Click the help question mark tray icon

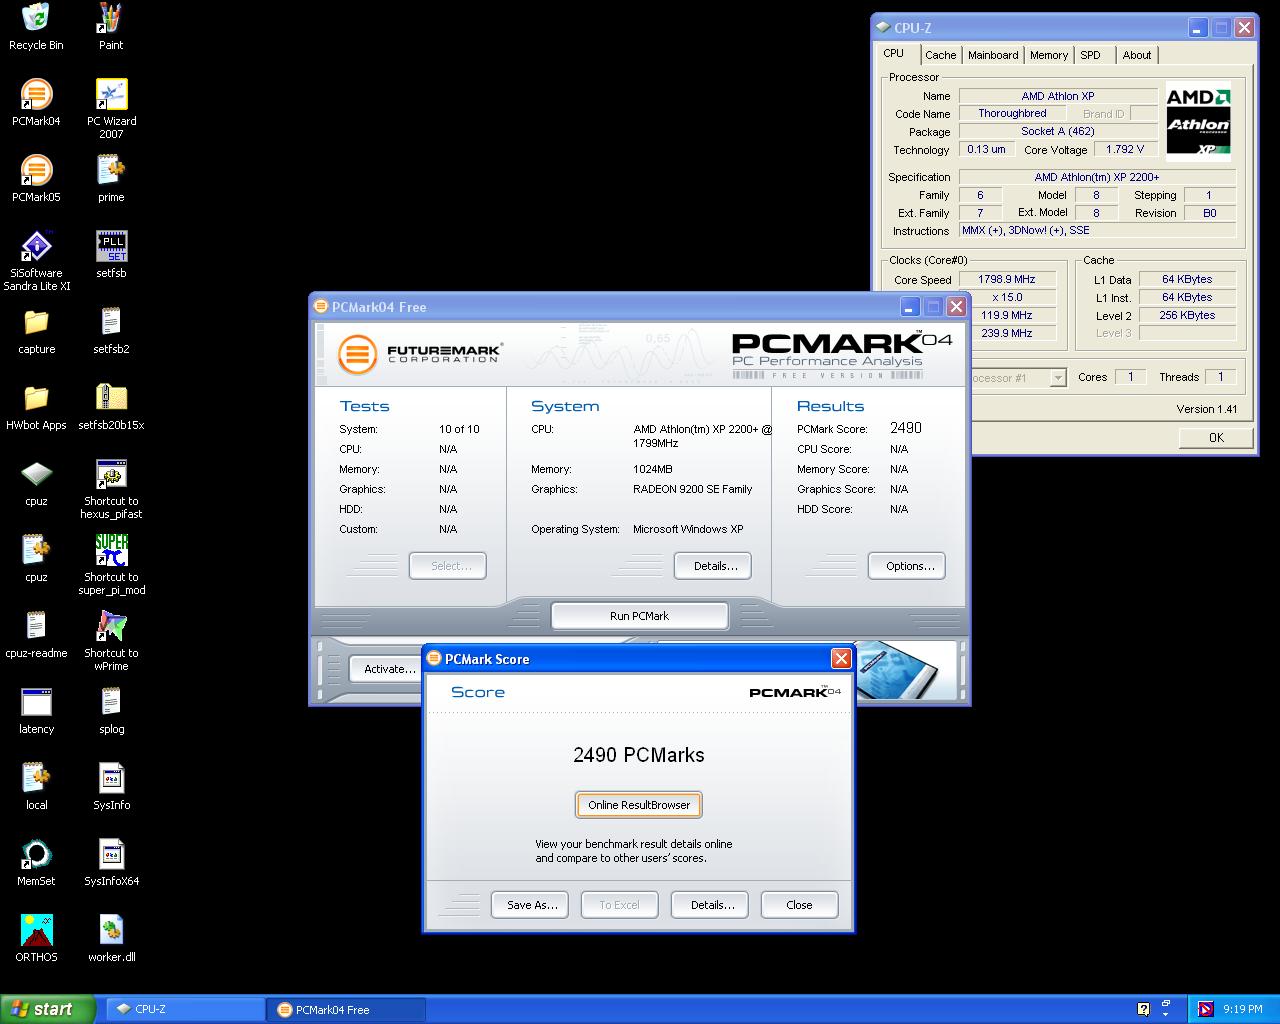click(x=1144, y=1010)
